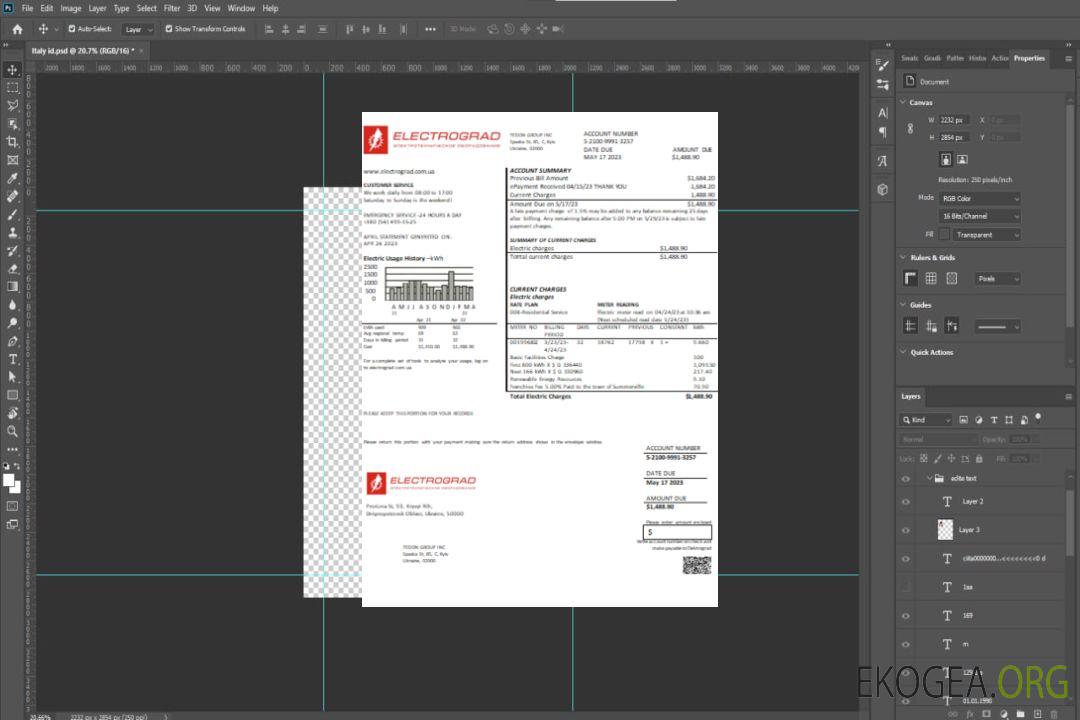This screenshot has width=1080, height=720.
Task: Select the Lasso tool
Action: tap(13, 105)
